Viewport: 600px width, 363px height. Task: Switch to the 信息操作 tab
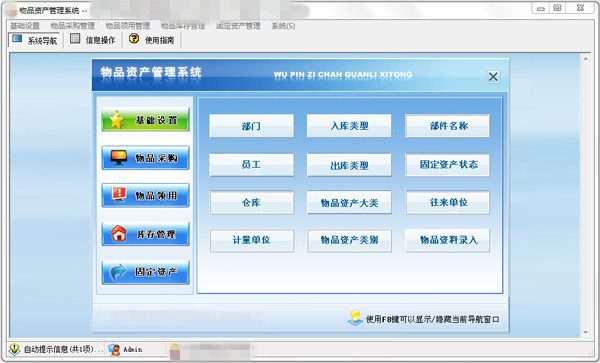(93, 40)
